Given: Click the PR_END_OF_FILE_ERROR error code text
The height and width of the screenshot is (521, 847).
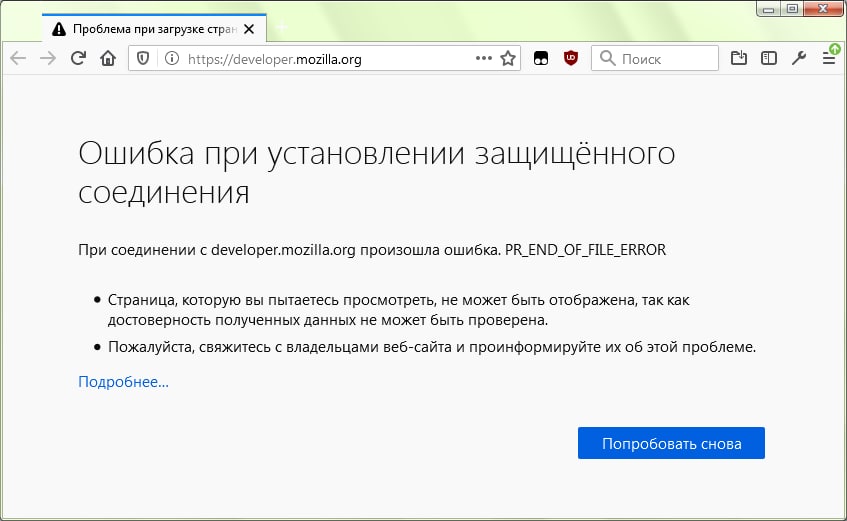Looking at the screenshot, I should pyautogui.click(x=586, y=250).
